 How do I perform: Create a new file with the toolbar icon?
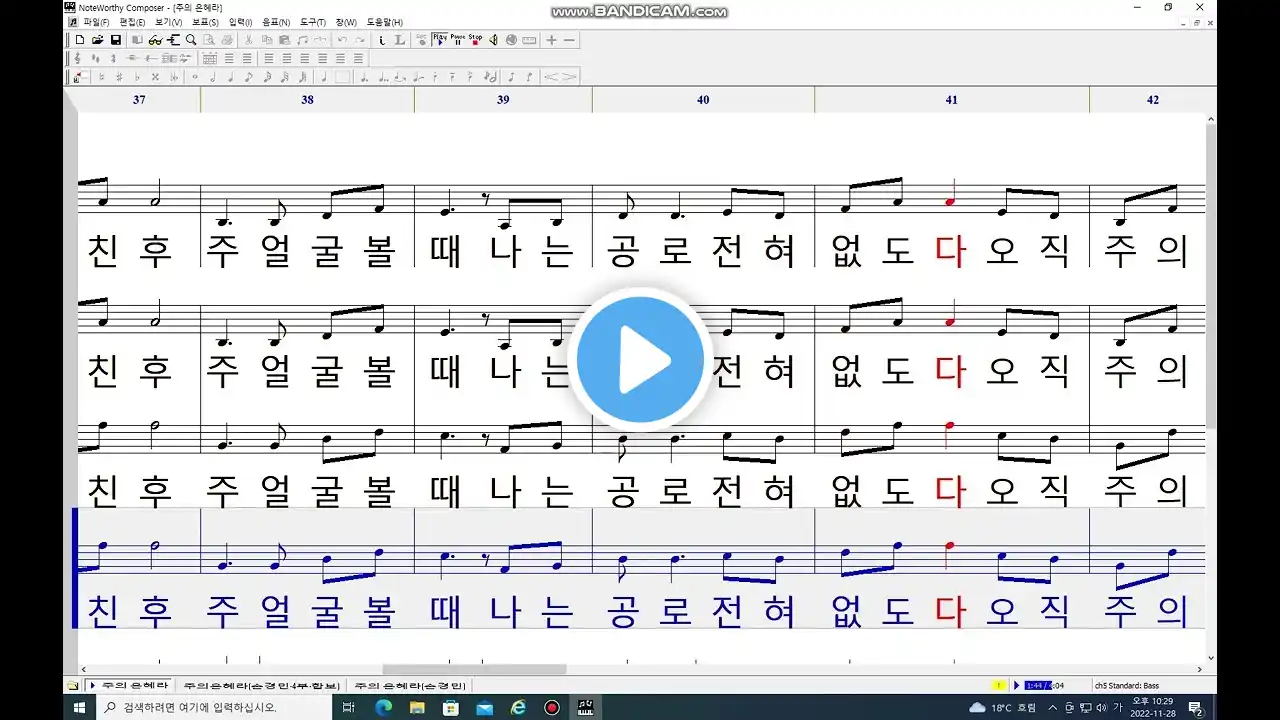(80, 40)
